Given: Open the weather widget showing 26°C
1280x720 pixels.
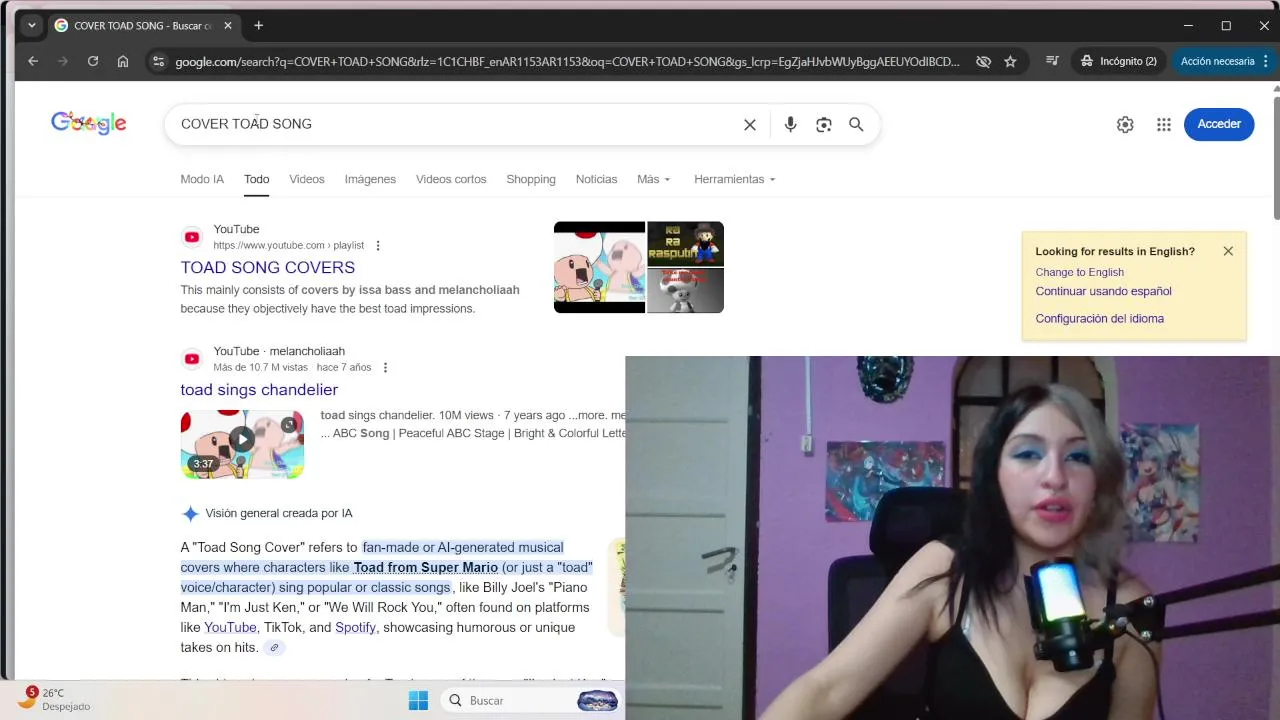Looking at the screenshot, I should pyautogui.click(x=55, y=699).
